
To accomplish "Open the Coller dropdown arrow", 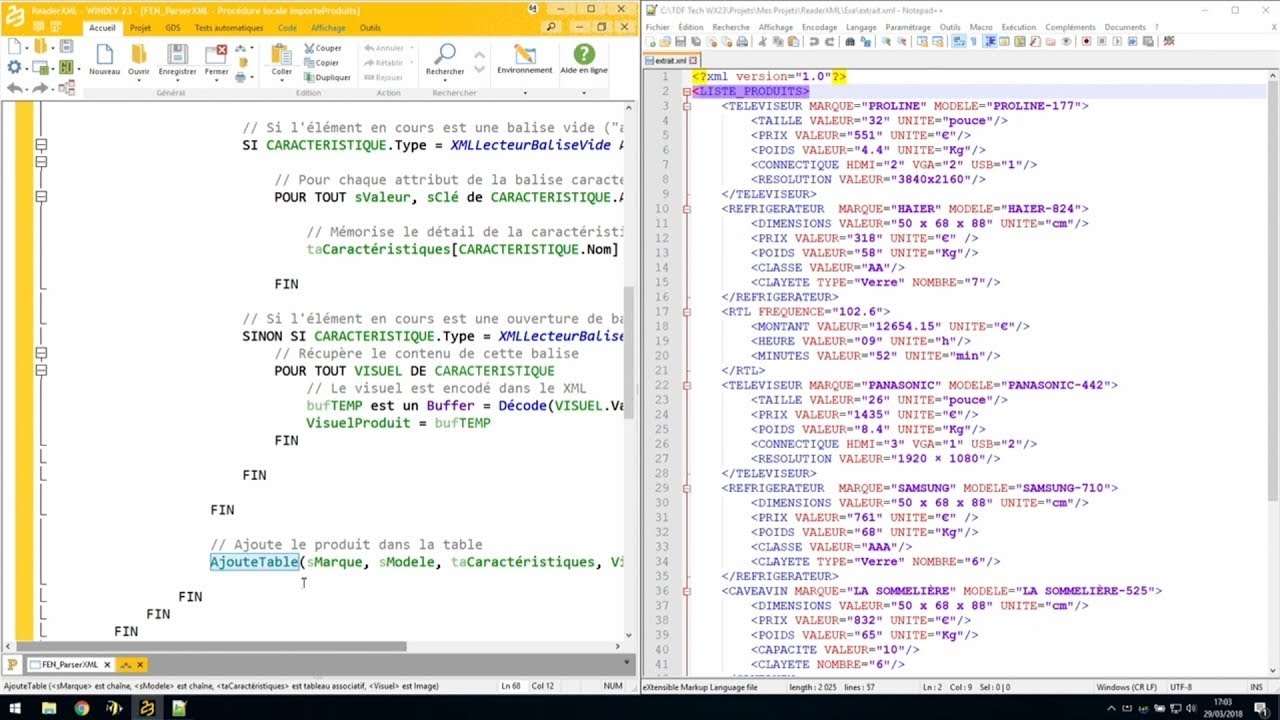I will pyautogui.click(x=282, y=80).
